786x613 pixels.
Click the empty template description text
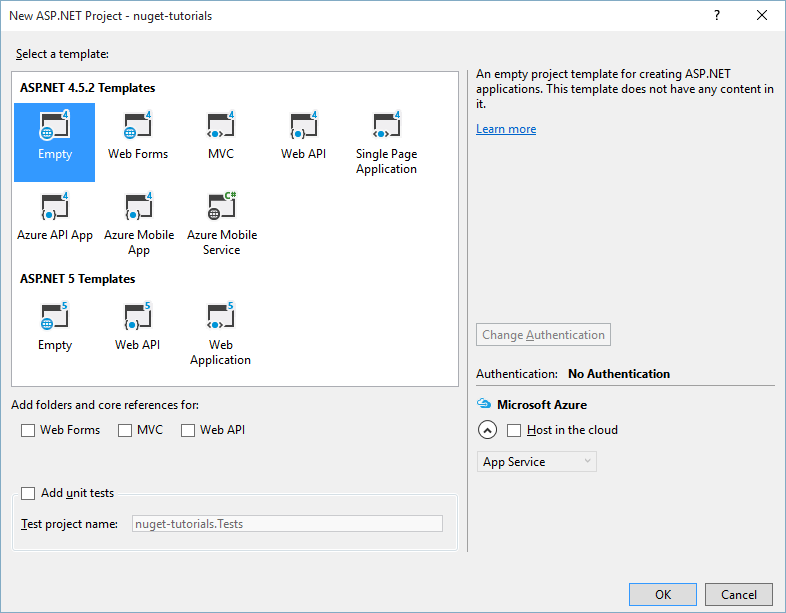[x=625, y=89]
